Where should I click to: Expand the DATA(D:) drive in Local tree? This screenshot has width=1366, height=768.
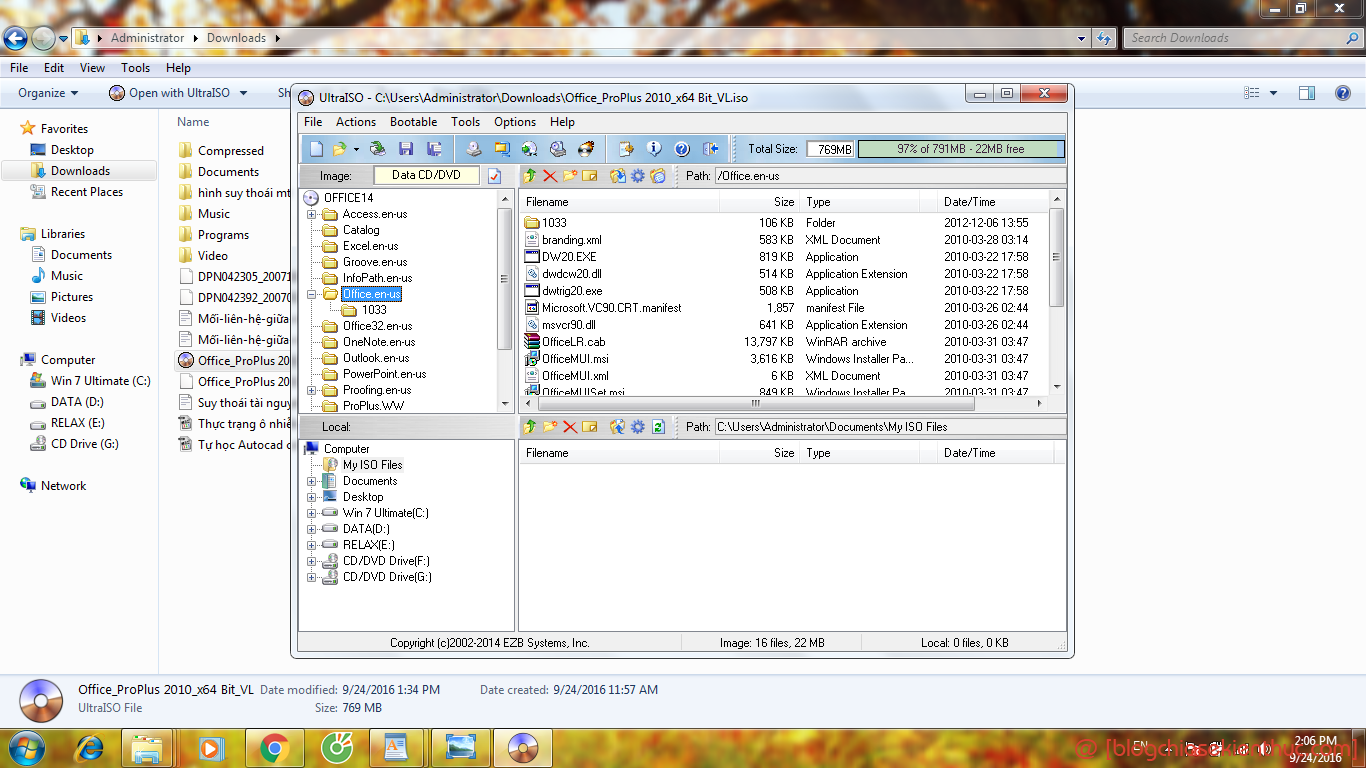click(x=312, y=529)
